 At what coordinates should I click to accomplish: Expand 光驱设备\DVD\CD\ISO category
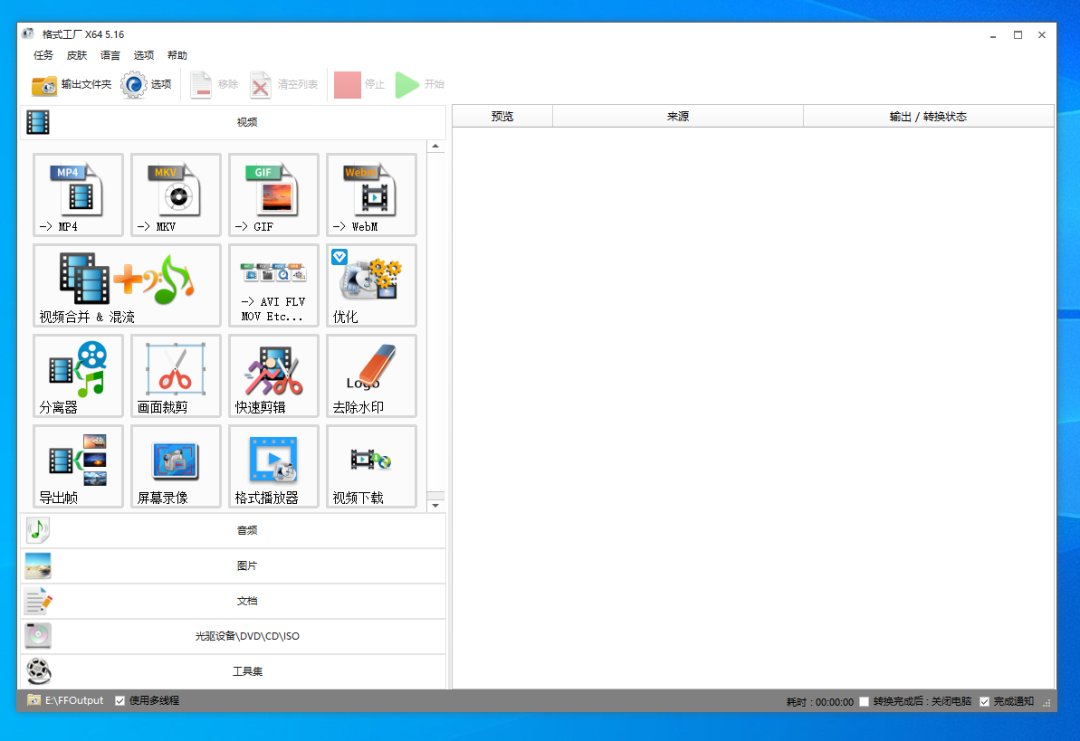tap(233, 636)
